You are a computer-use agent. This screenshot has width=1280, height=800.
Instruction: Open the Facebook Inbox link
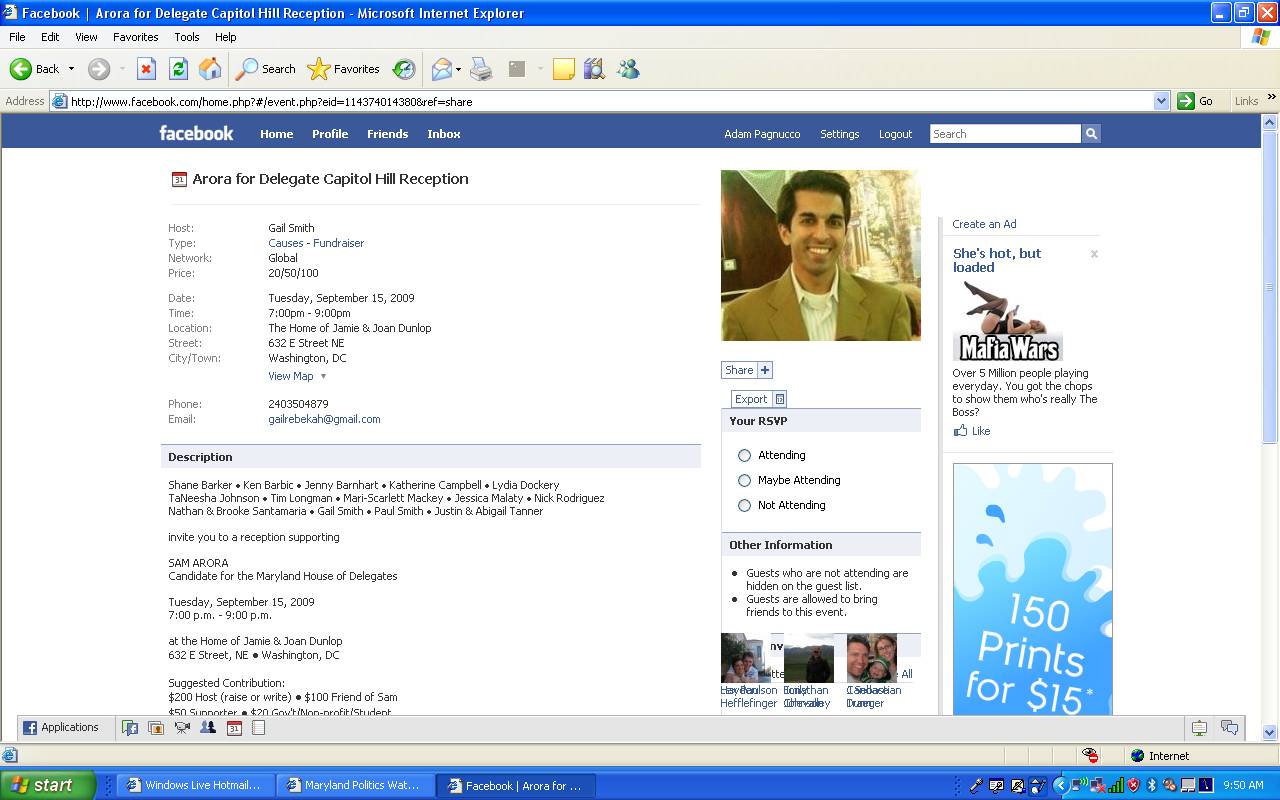click(444, 134)
